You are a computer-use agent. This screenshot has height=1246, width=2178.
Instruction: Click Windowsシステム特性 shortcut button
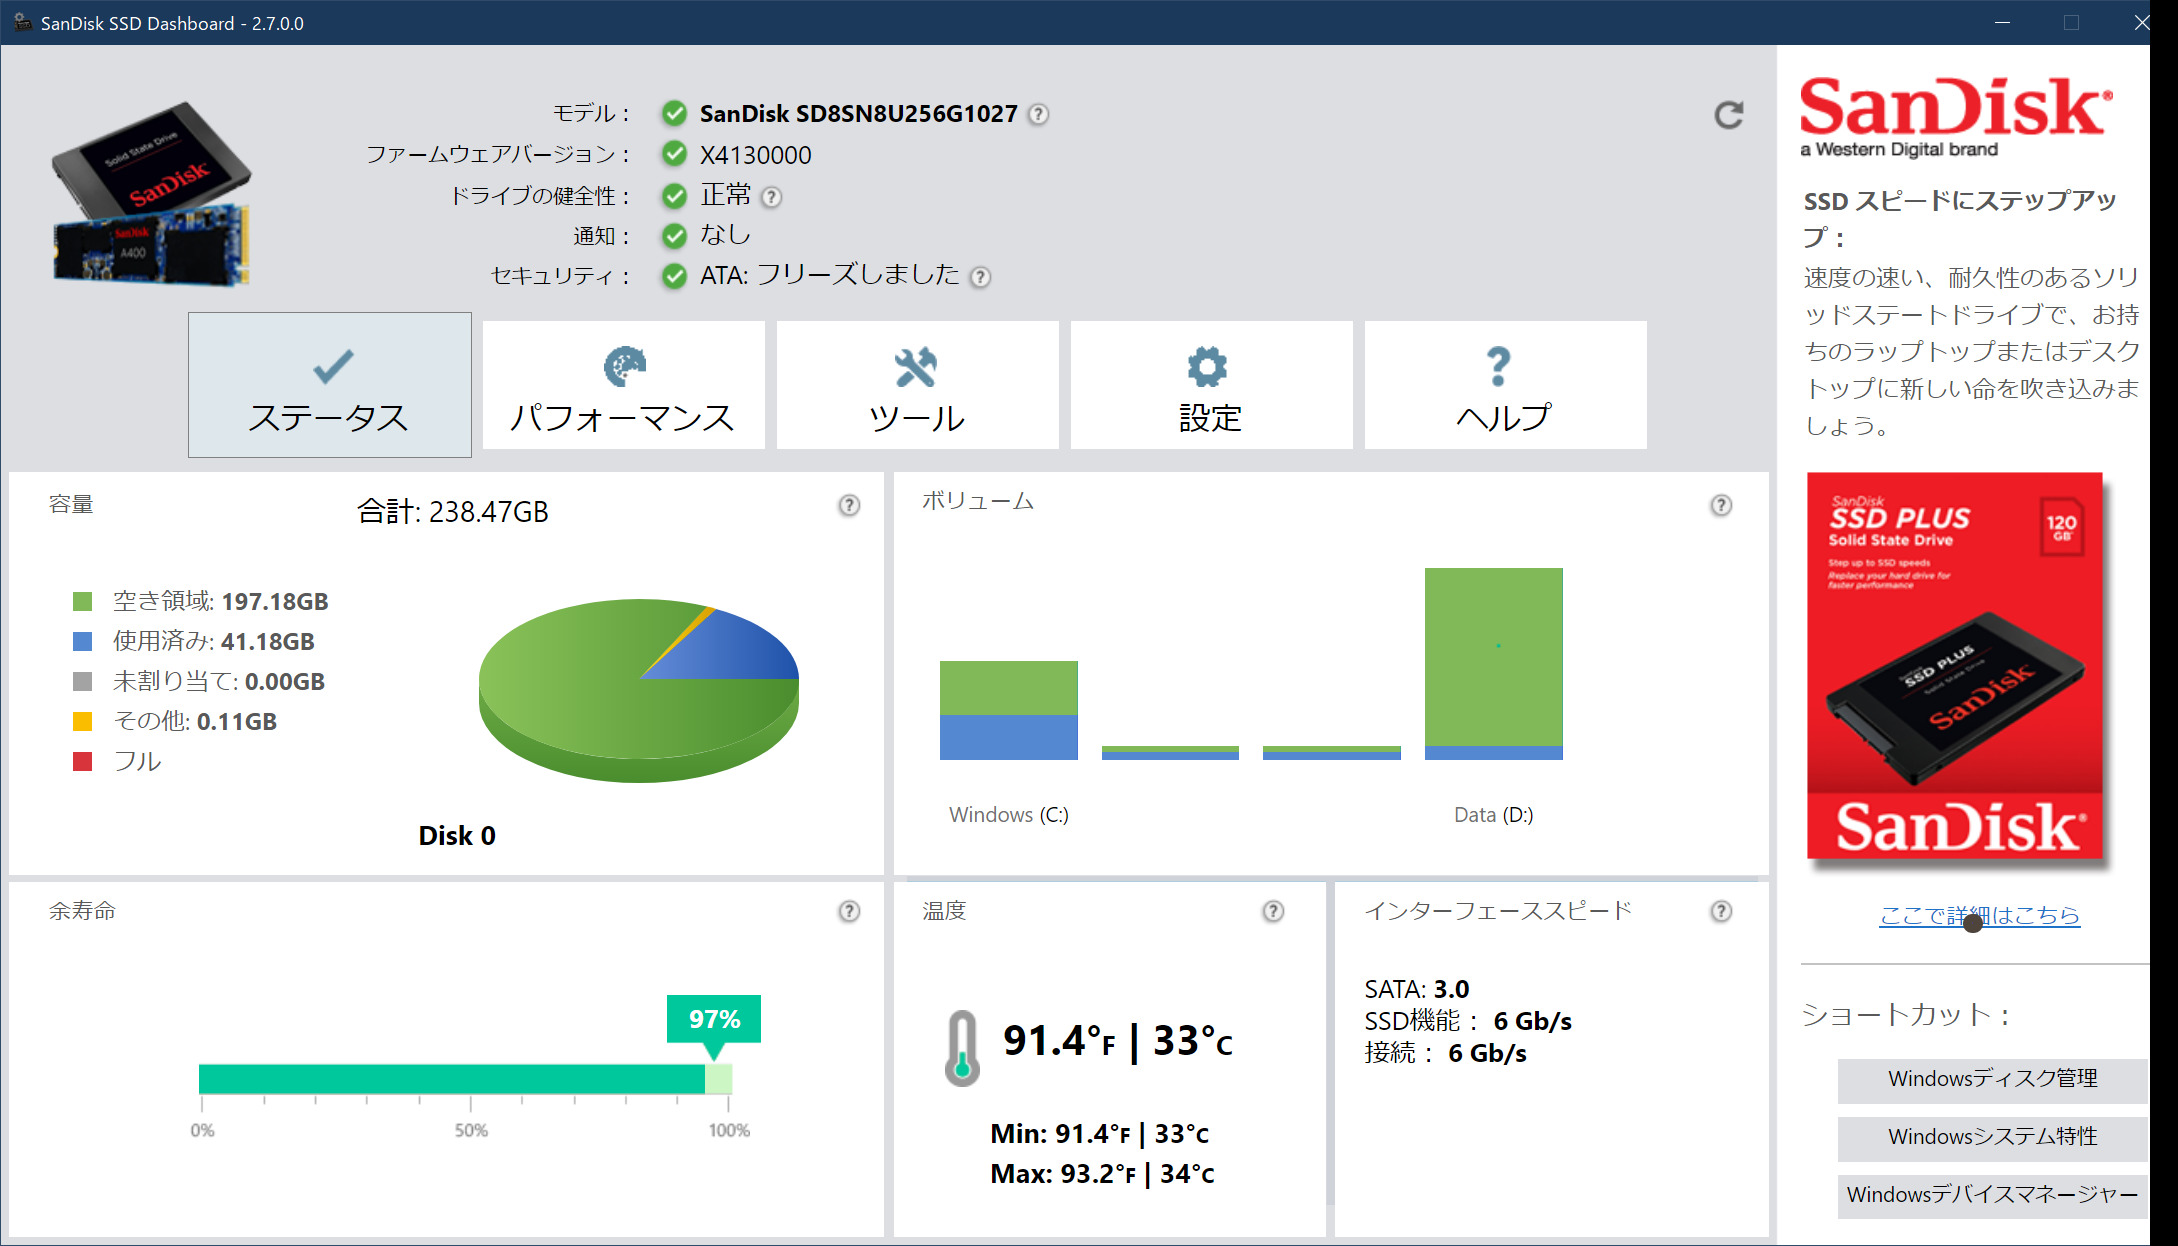pos(1992,1137)
